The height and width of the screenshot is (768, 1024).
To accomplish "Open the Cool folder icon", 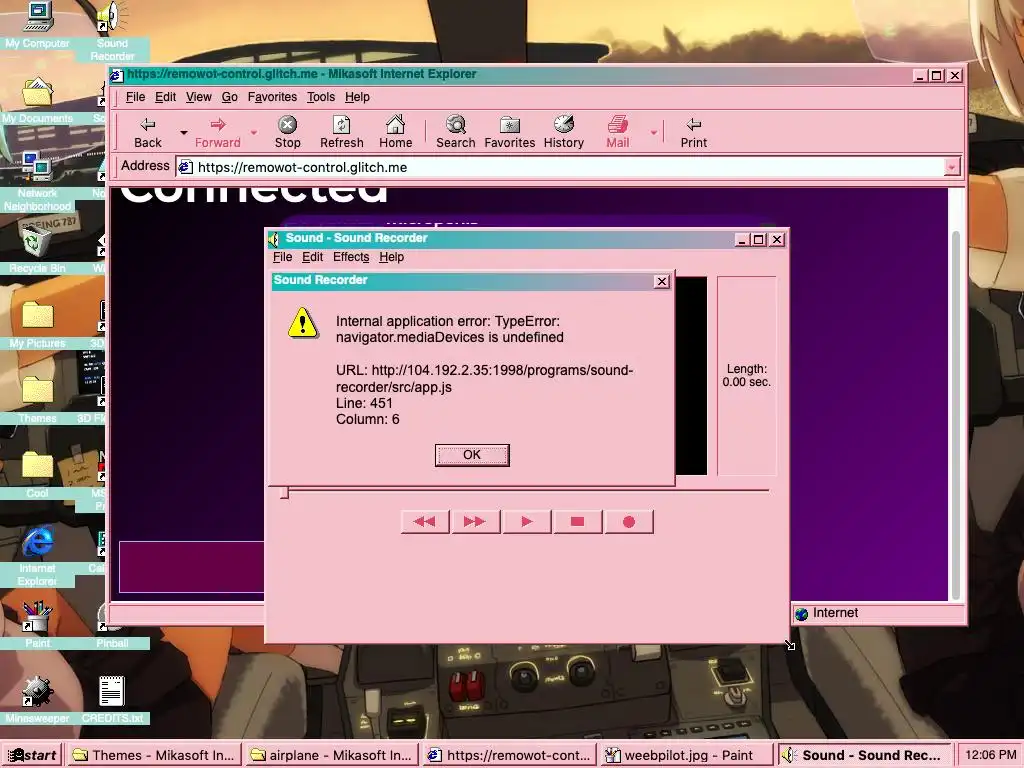I will (x=37, y=475).
